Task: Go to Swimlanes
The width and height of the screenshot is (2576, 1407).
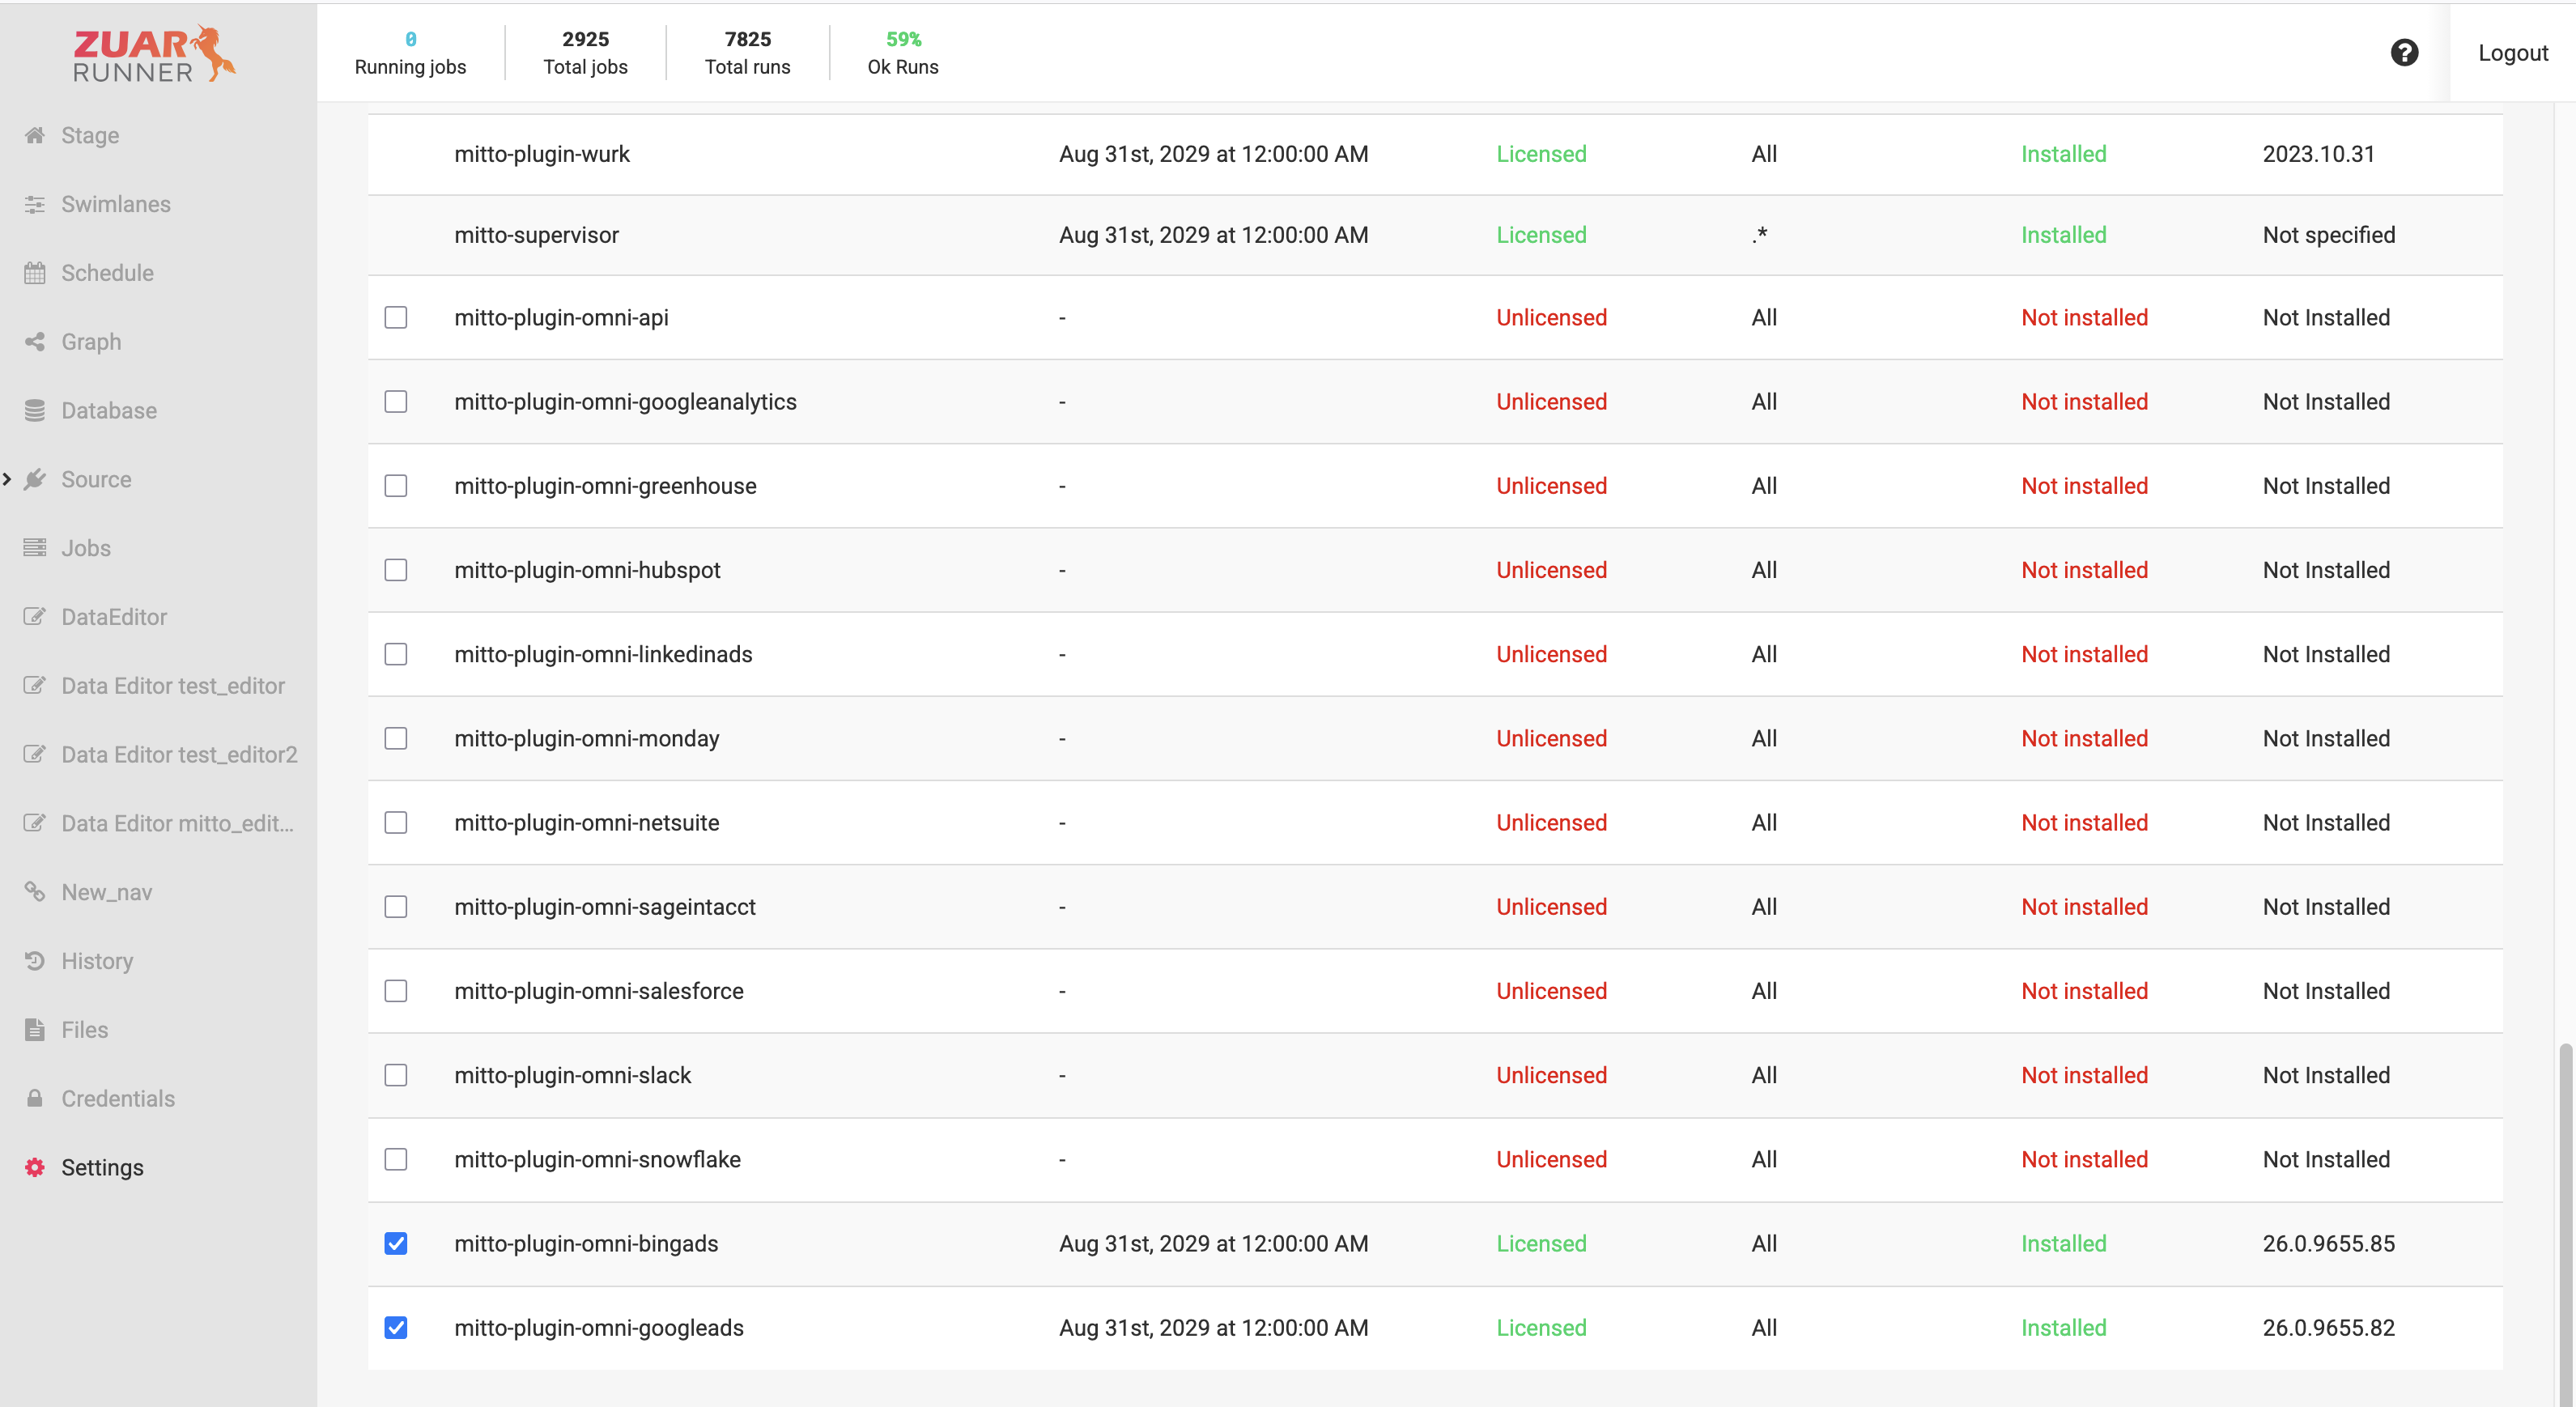Action: 116,204
